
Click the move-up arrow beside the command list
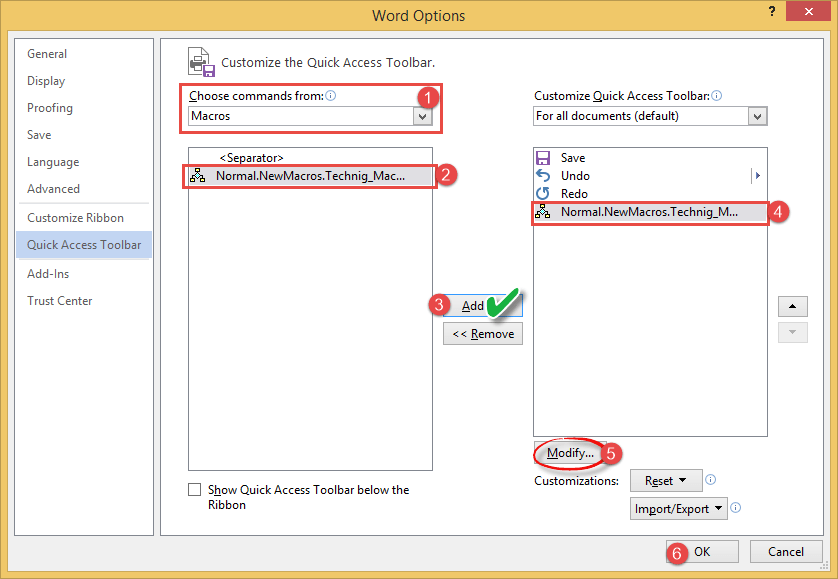coord(792,306)
